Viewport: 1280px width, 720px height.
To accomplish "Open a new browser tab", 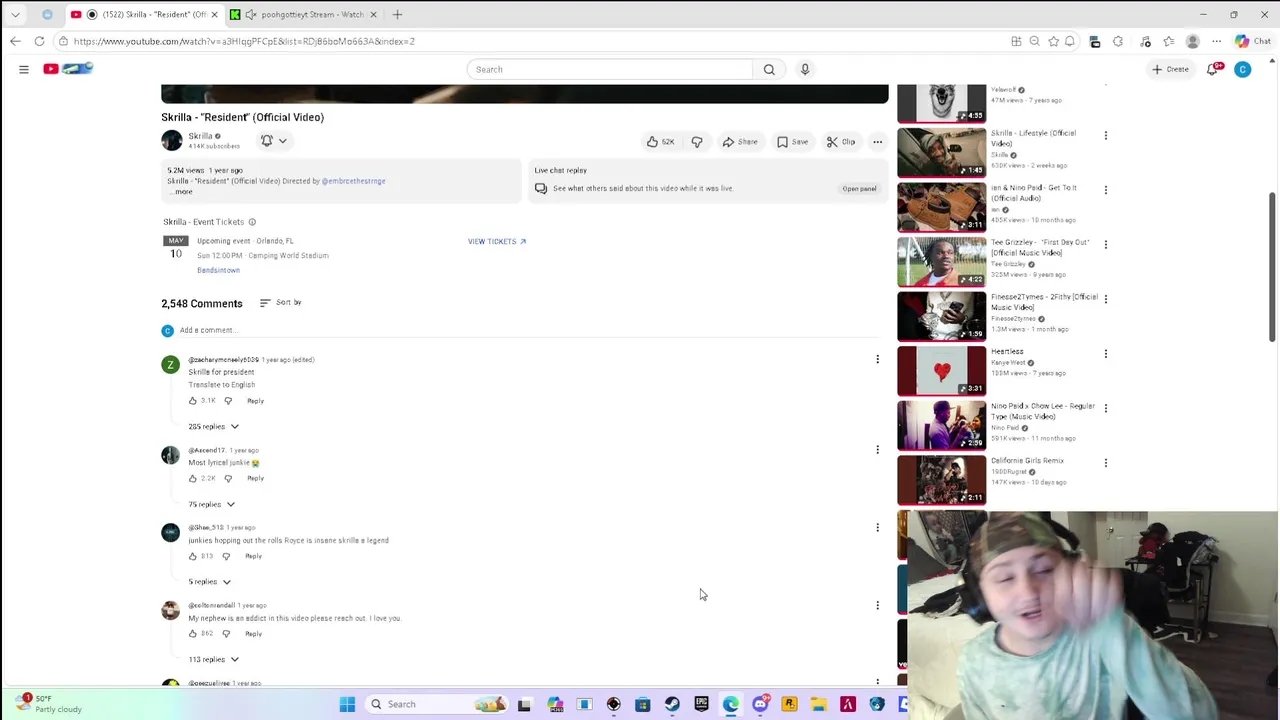I will (397, 14).
